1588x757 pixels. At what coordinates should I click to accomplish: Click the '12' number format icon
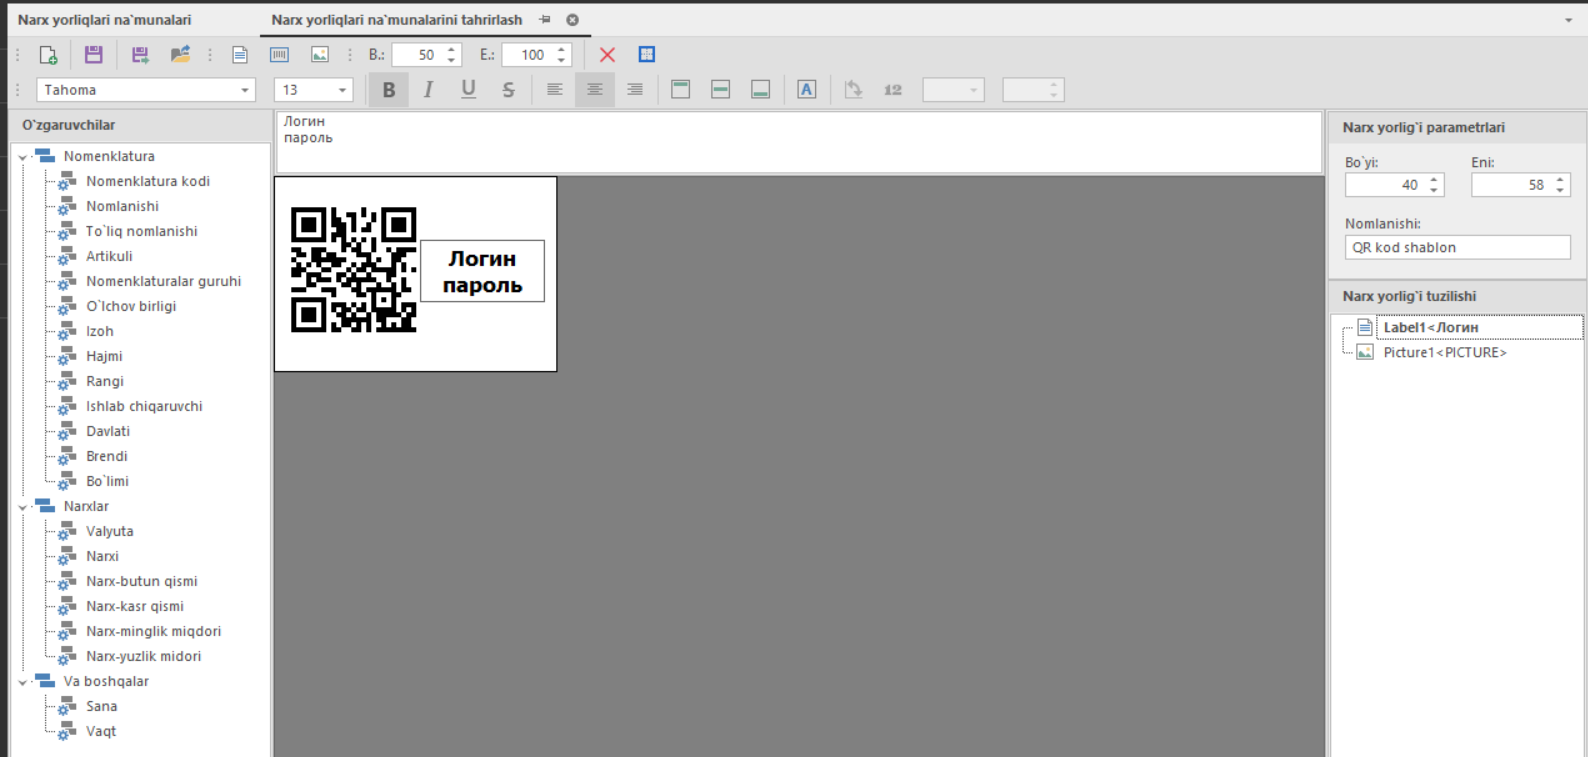coord(893,90)
